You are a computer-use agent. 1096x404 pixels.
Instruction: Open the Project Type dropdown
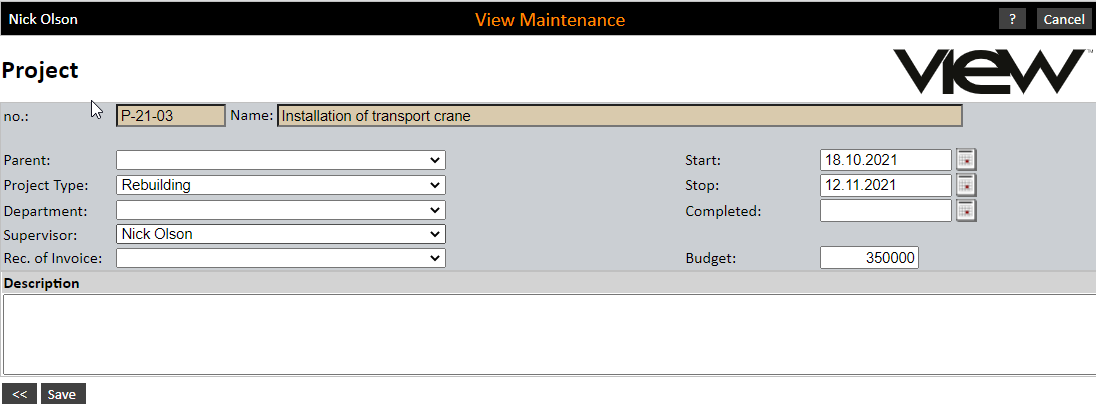click(x=281, y=185)
